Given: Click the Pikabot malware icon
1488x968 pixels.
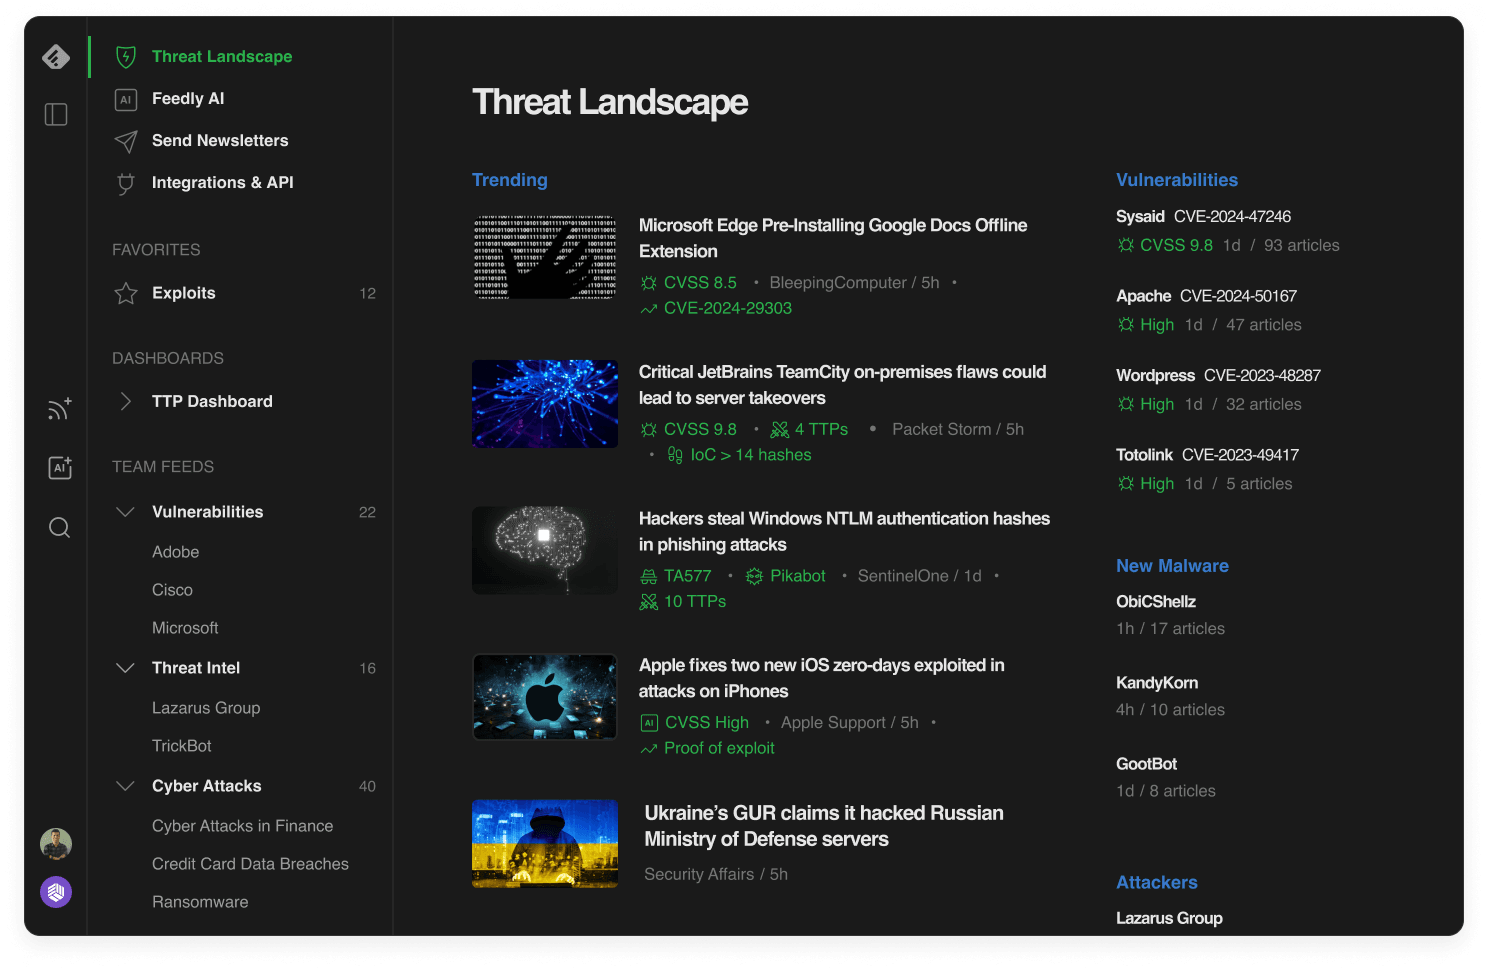Looking at the screenshot, I should pyautogui.click(x=755, y=576).
